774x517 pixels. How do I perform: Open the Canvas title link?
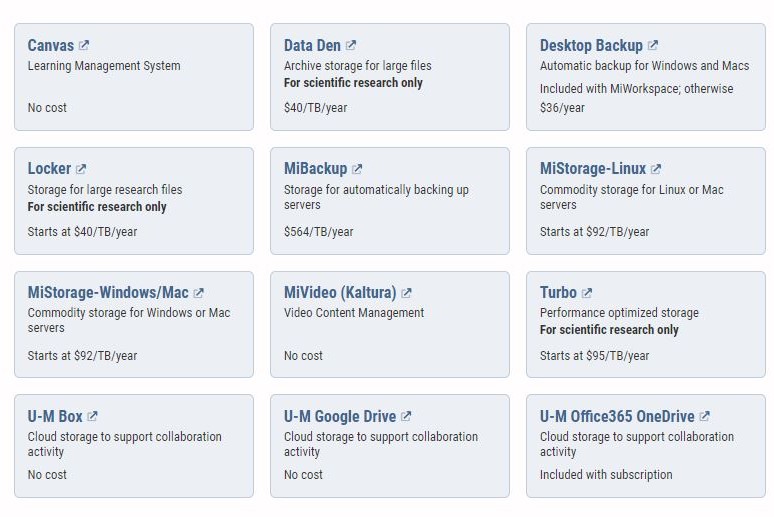tap(51, 45)
